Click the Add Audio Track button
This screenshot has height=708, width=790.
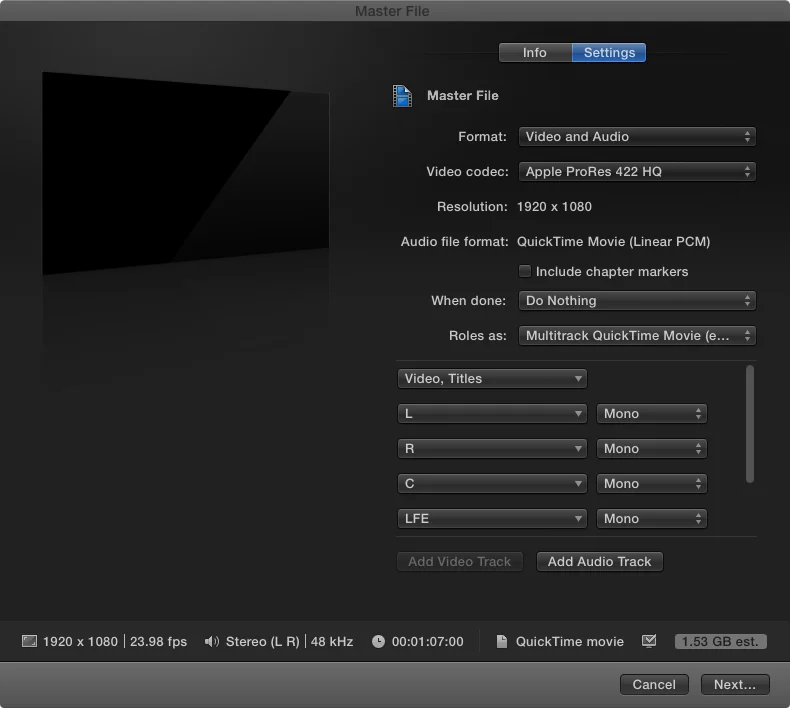tap(600, 562)
